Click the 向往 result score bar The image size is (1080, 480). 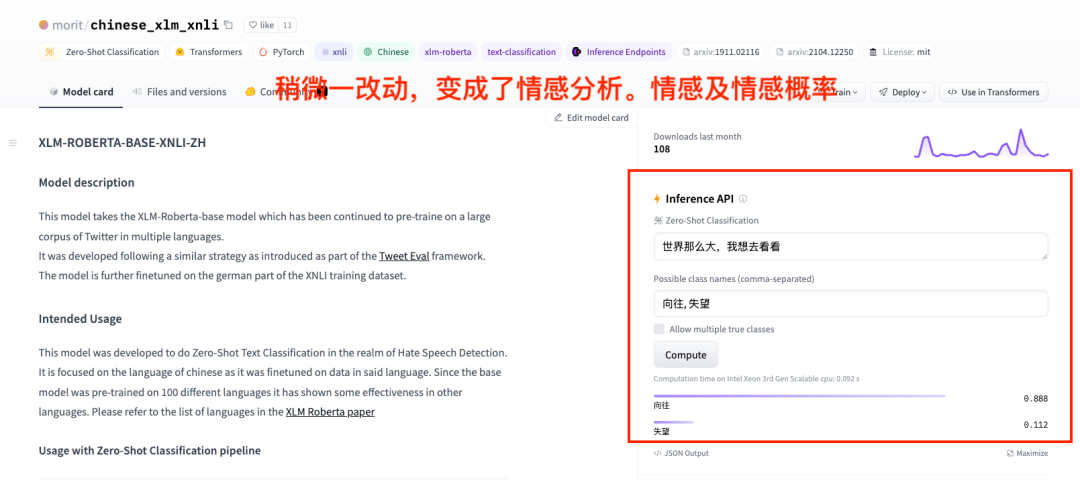799,396
